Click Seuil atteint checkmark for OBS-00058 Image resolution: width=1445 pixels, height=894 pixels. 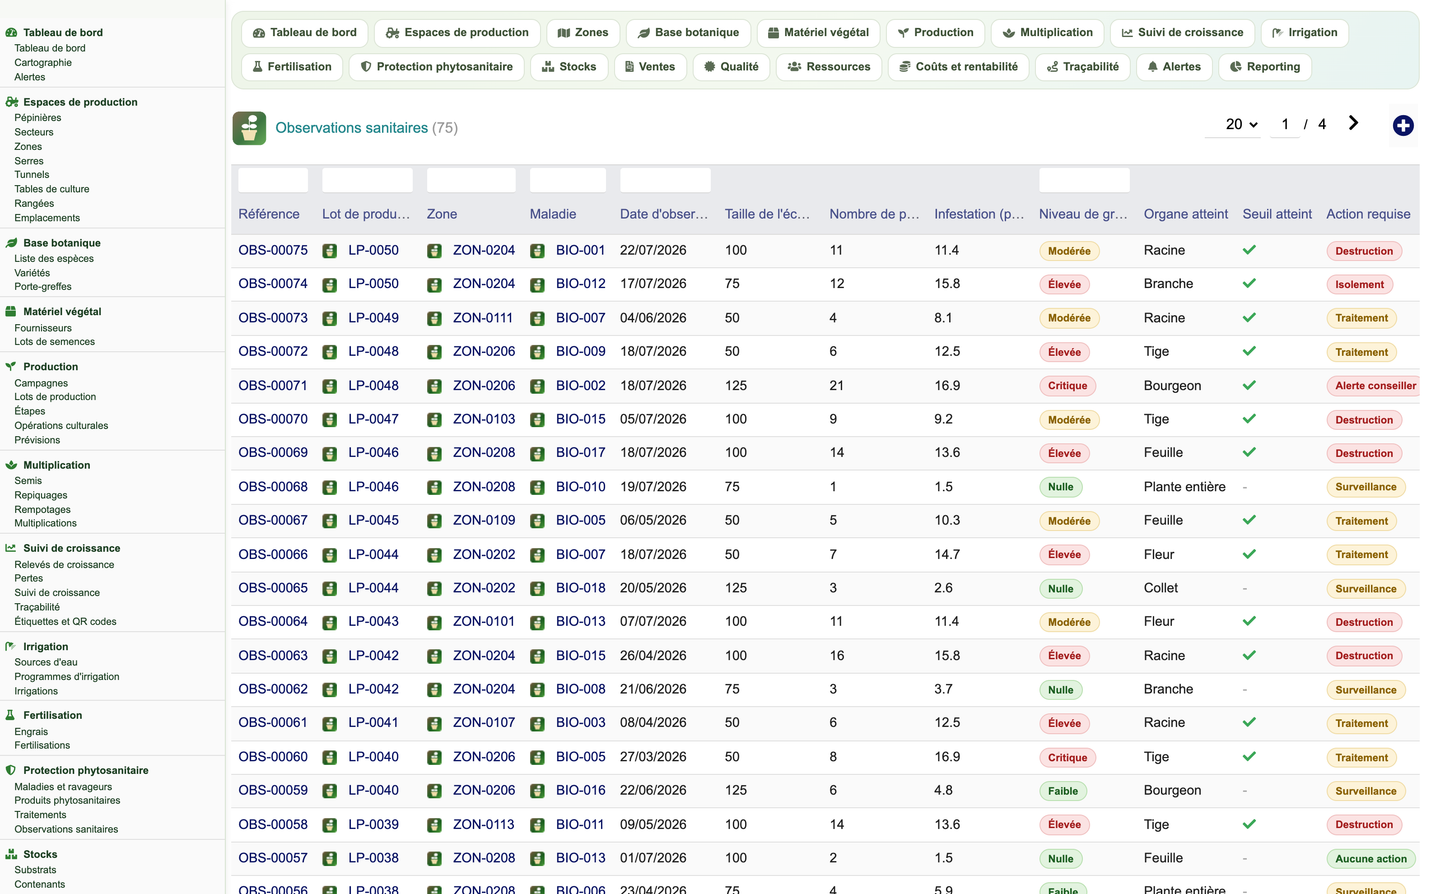click(1249, 824)
